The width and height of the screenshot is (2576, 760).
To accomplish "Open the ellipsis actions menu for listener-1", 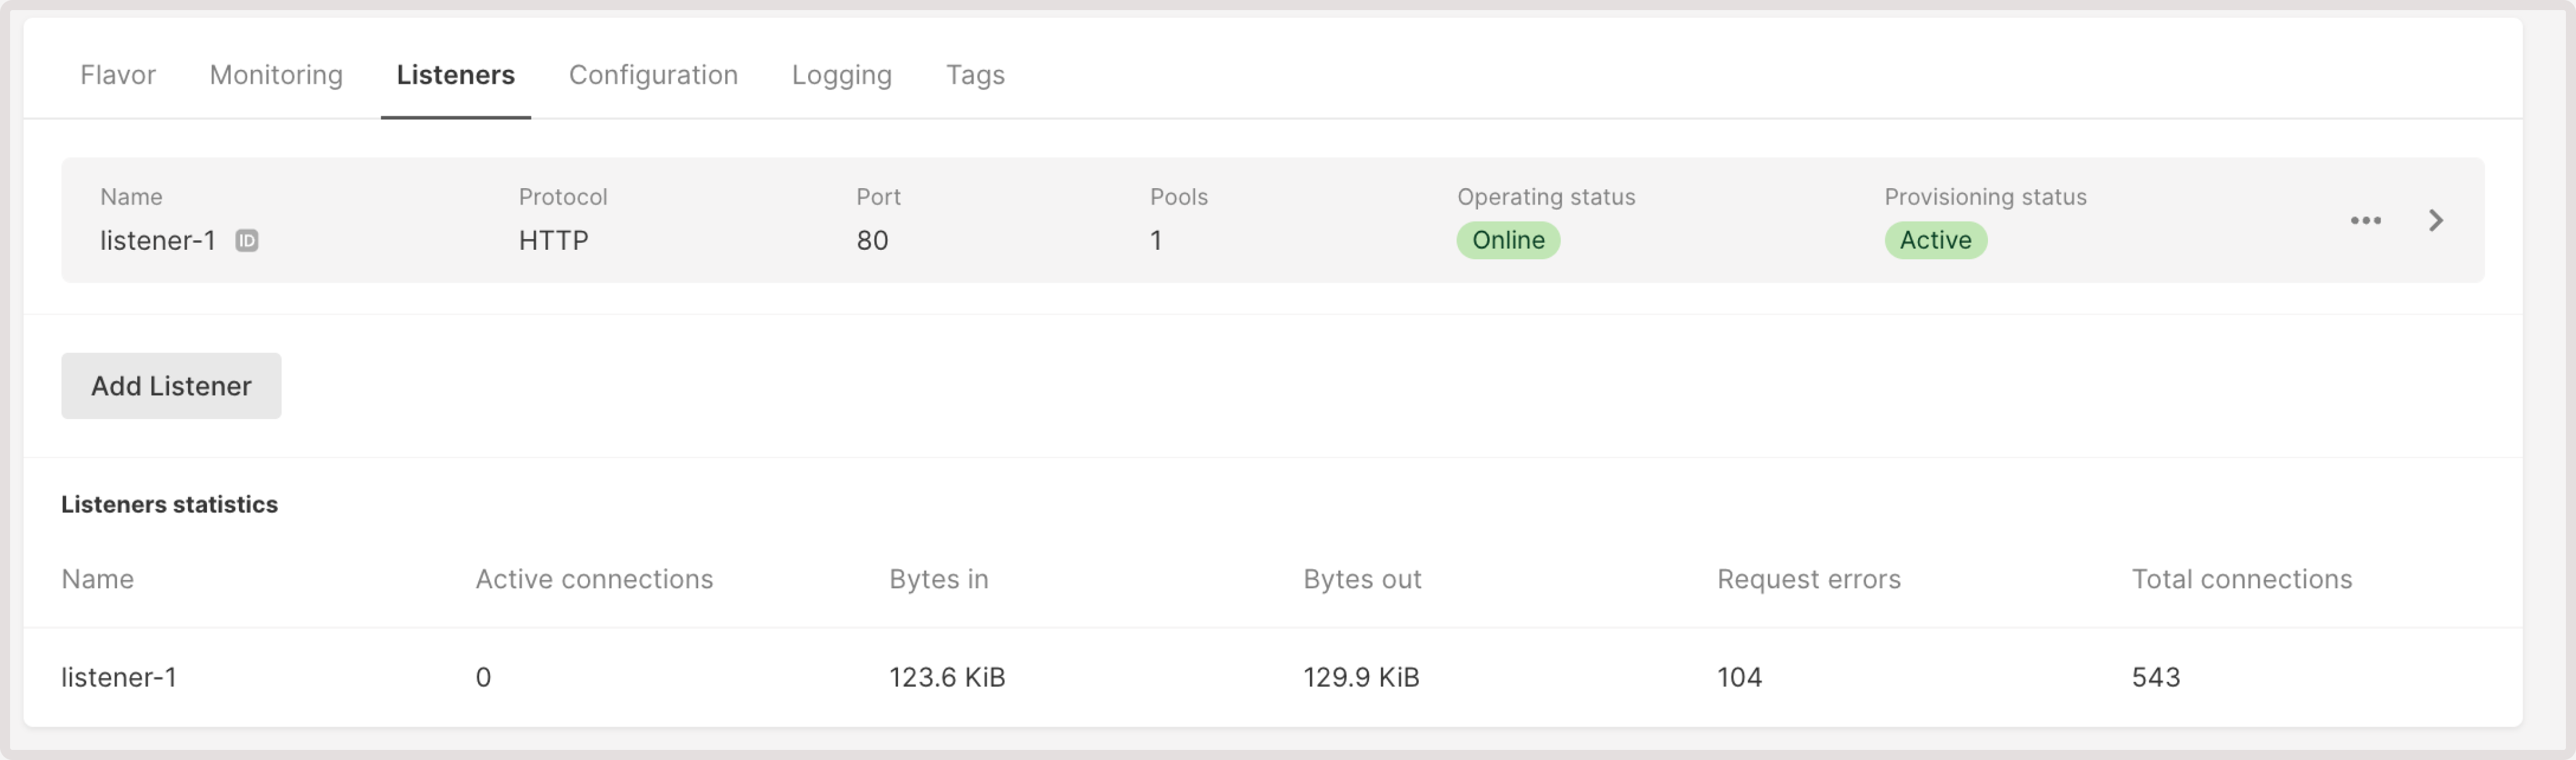I will [2366, 221].
